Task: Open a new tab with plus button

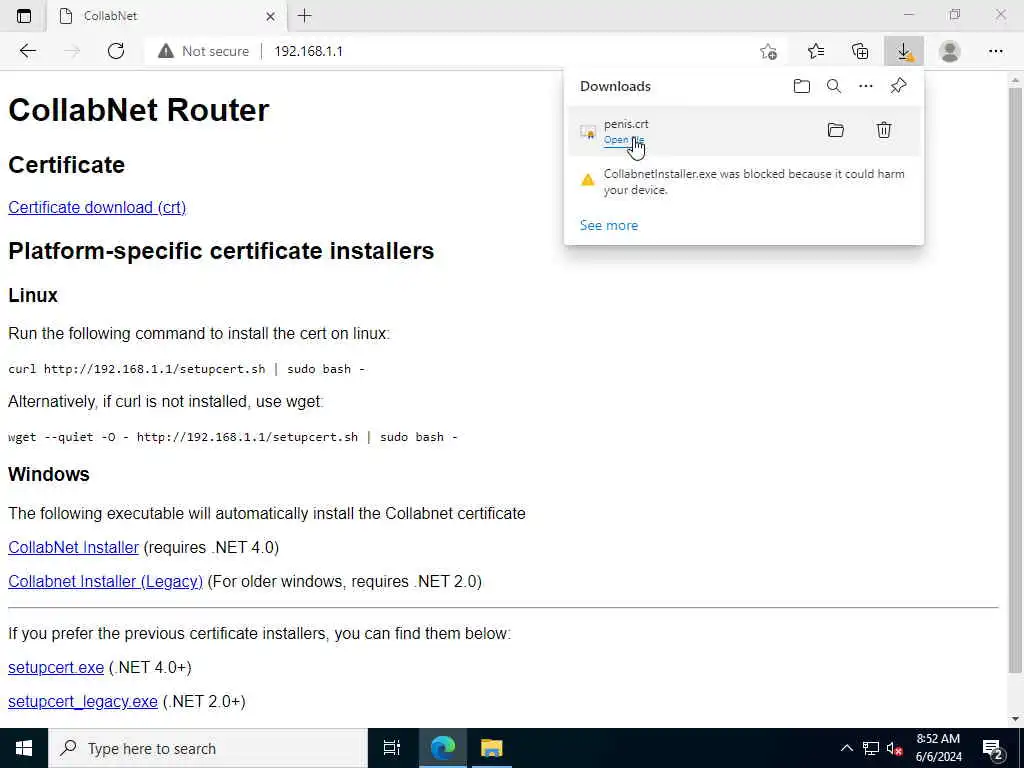Action: [304, 16]
